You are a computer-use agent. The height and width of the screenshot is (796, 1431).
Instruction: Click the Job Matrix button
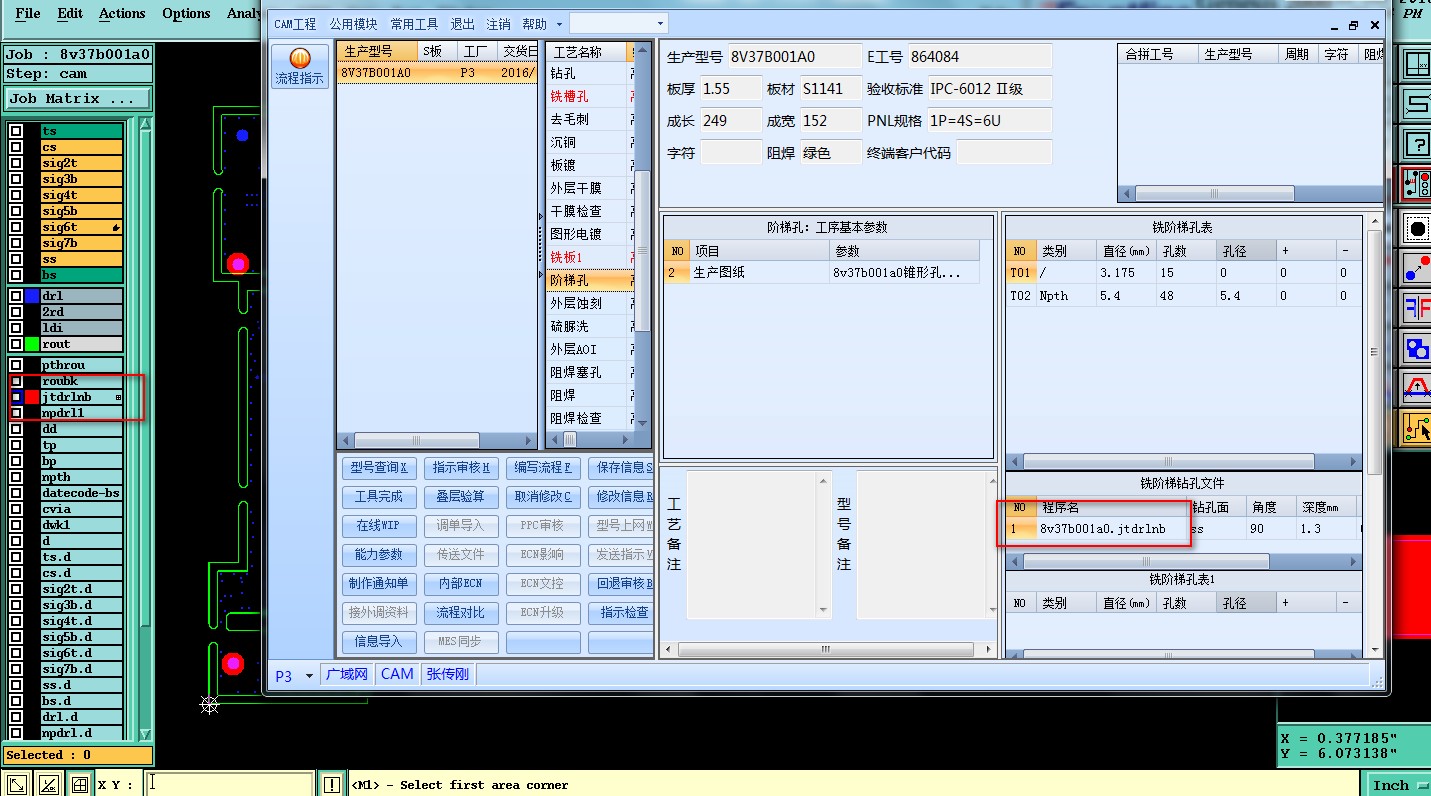[78, 99]
